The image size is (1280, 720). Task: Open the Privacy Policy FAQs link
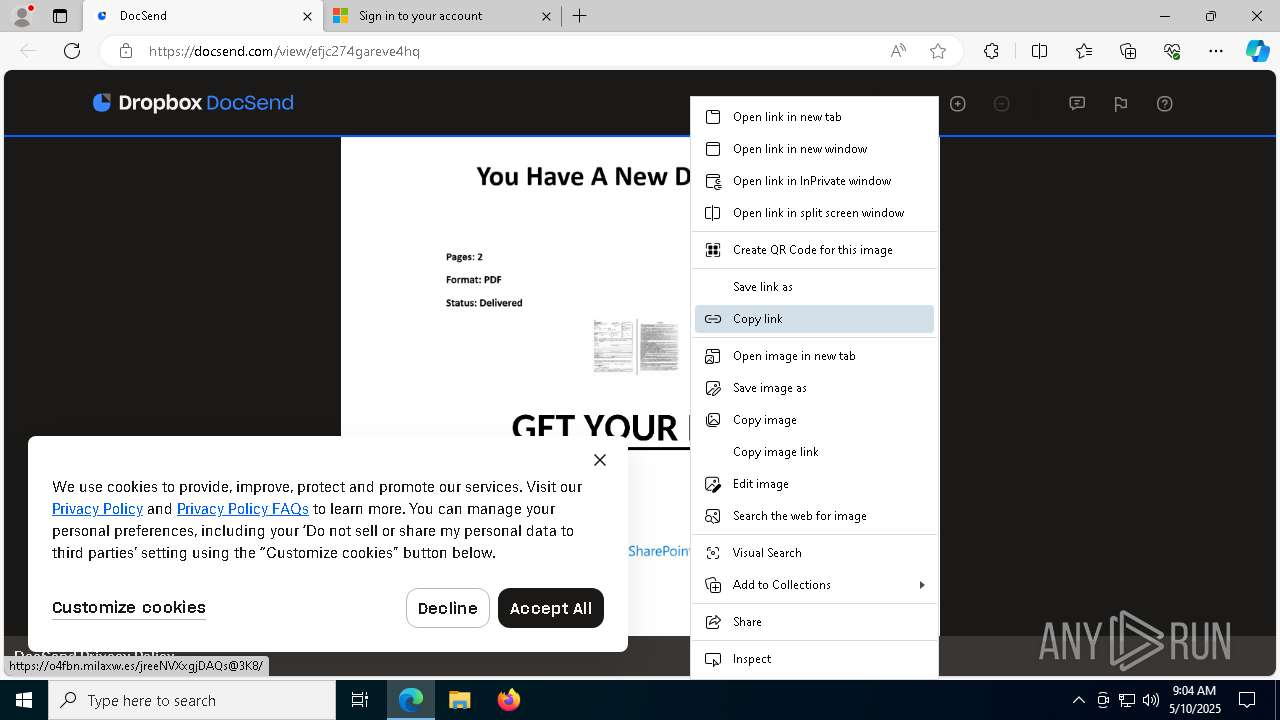tap(243, 509)
